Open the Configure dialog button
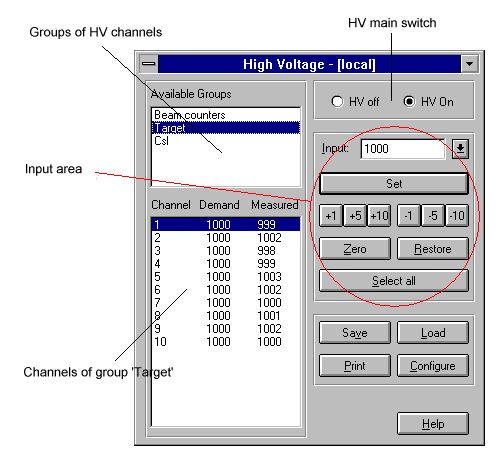This screenshot has width=500, height=450. pyautogui.click(x=433, y=366)
